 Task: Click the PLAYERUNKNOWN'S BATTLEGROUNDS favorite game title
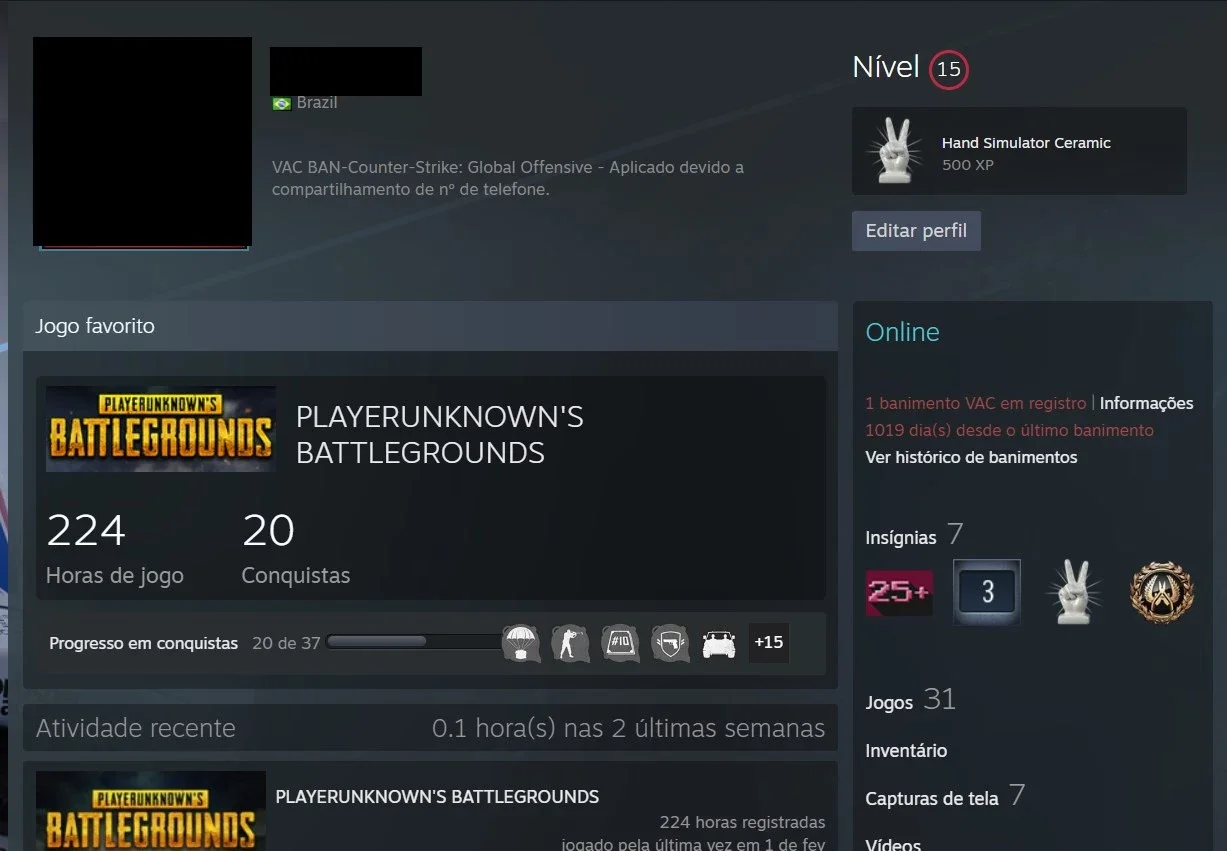(x=440, y=435)
